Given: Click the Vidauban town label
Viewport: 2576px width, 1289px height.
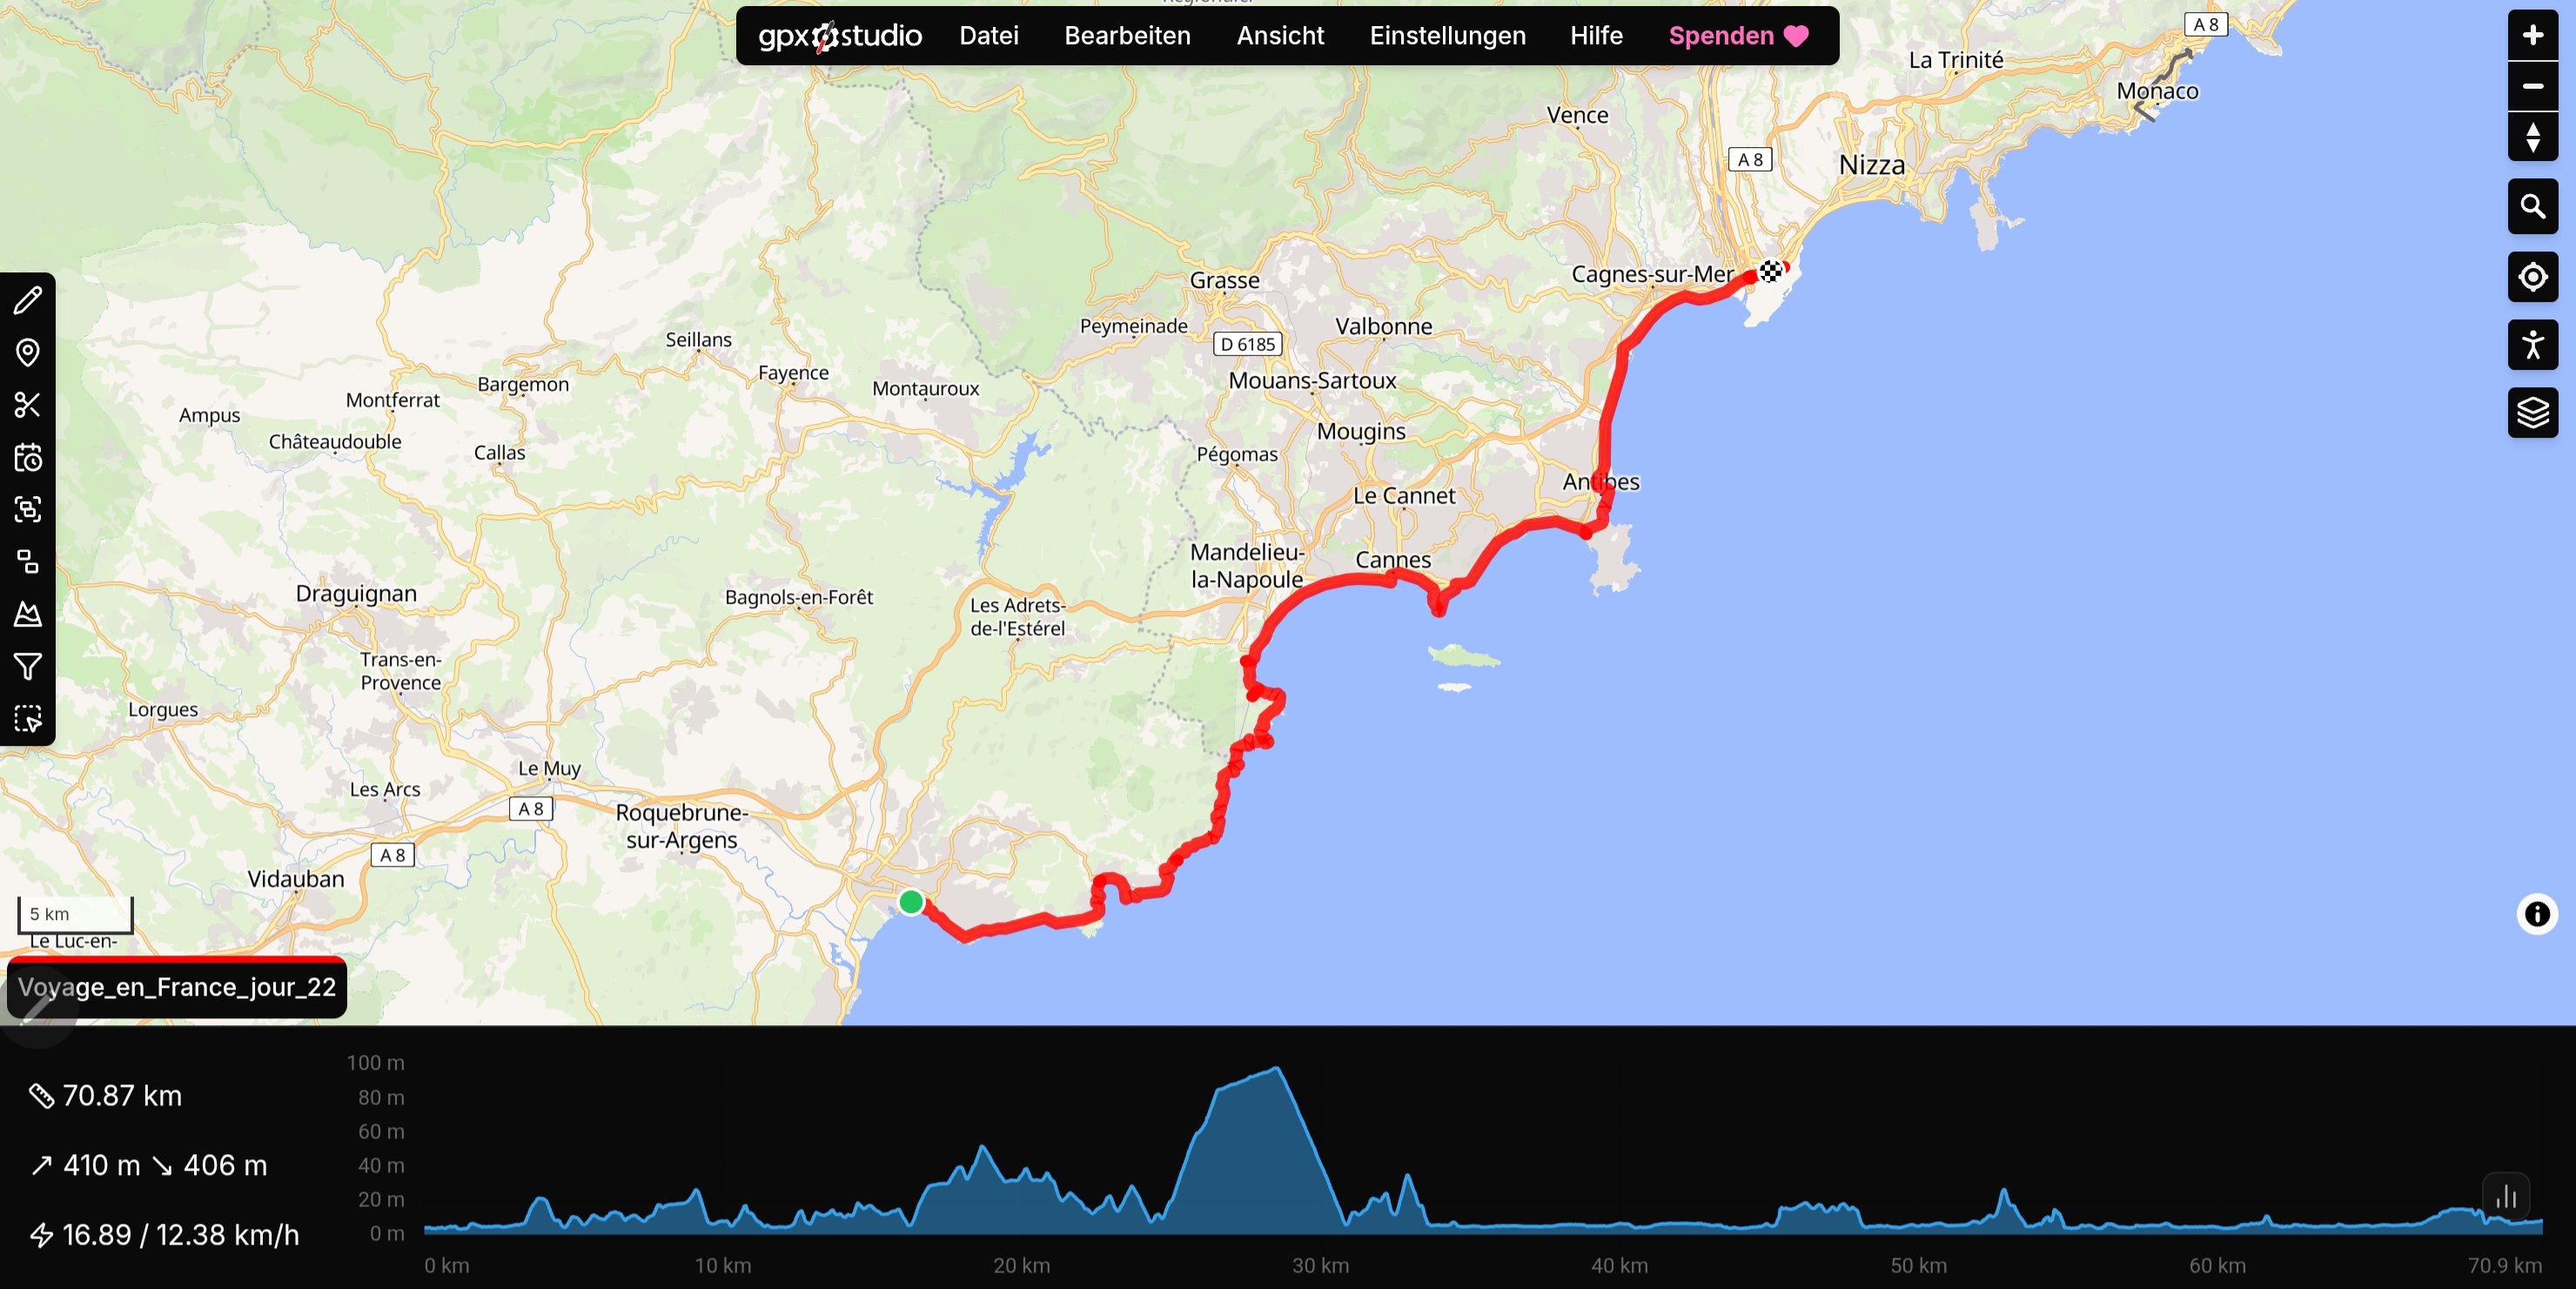Looking at the screenshot, I should pyautogui.click(x=296, y=879).
